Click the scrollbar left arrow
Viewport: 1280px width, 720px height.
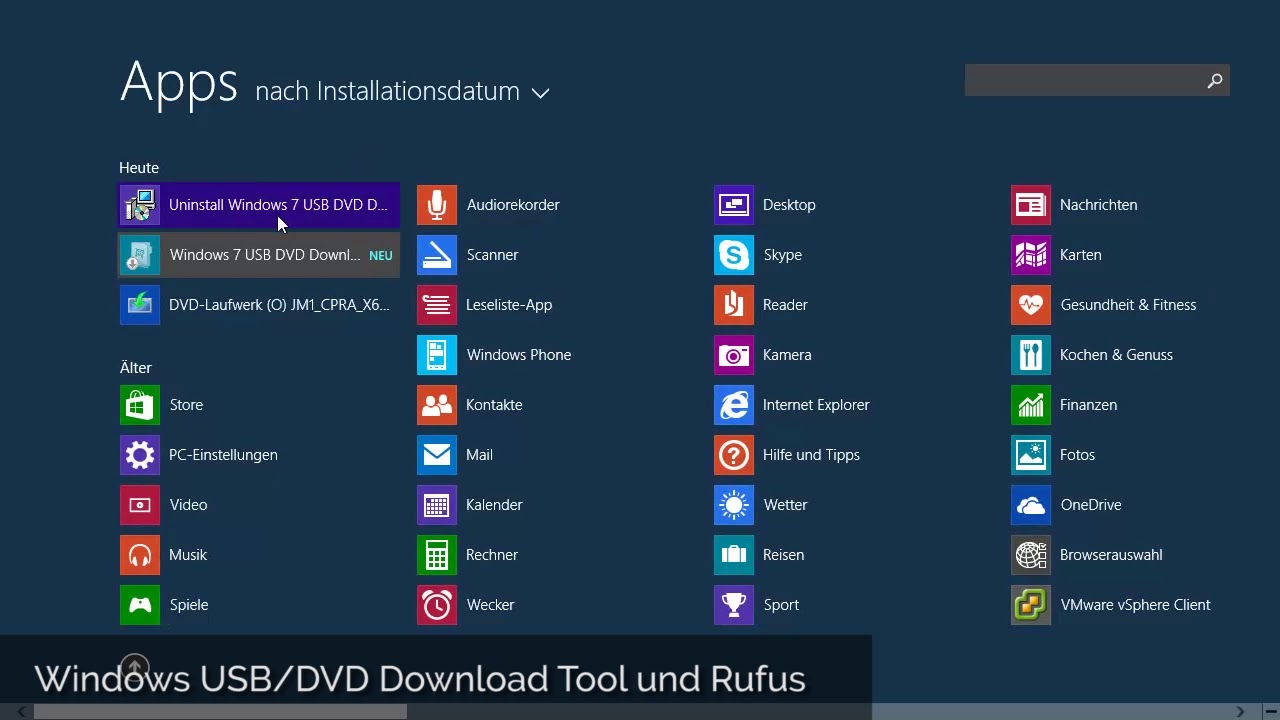click(x=21, y=712)
